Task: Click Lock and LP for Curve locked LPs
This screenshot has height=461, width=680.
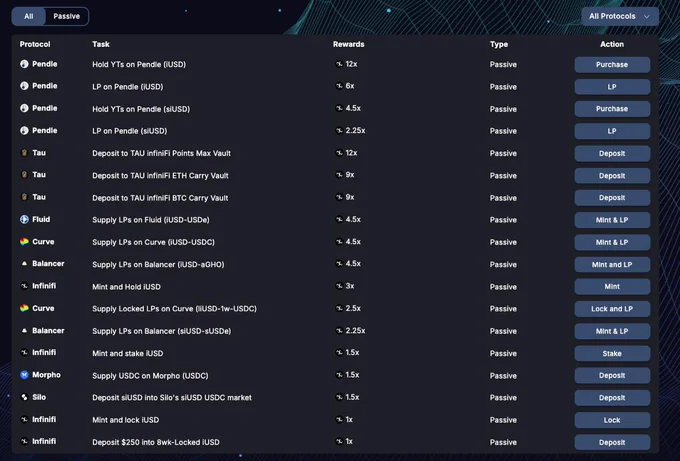Action: pos(612,309)
